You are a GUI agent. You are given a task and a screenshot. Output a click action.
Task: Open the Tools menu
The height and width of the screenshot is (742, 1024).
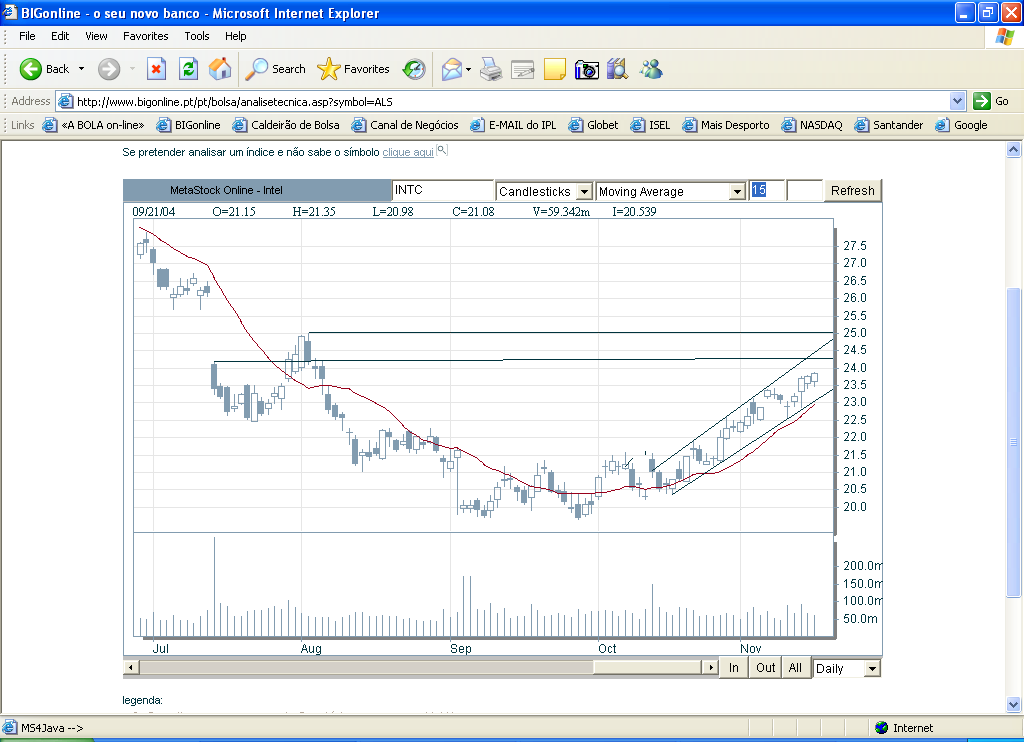click(x=196, y=36)
